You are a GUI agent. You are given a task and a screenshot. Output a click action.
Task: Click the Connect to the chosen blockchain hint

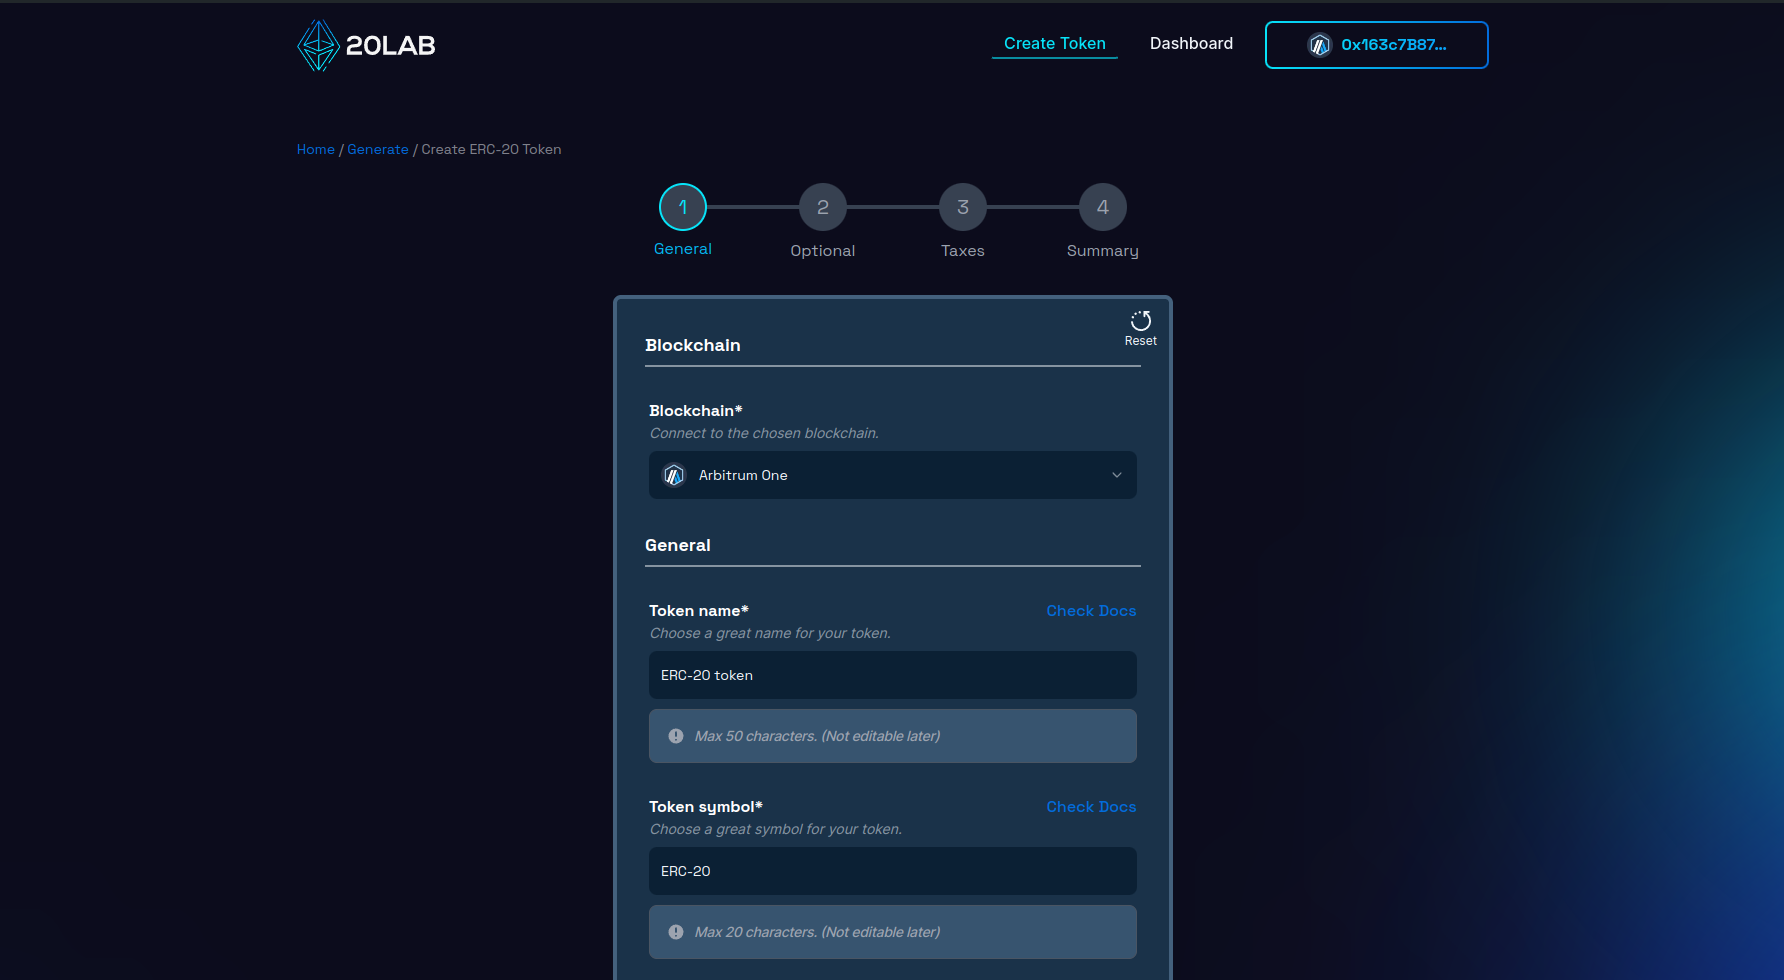click(764, 433)
